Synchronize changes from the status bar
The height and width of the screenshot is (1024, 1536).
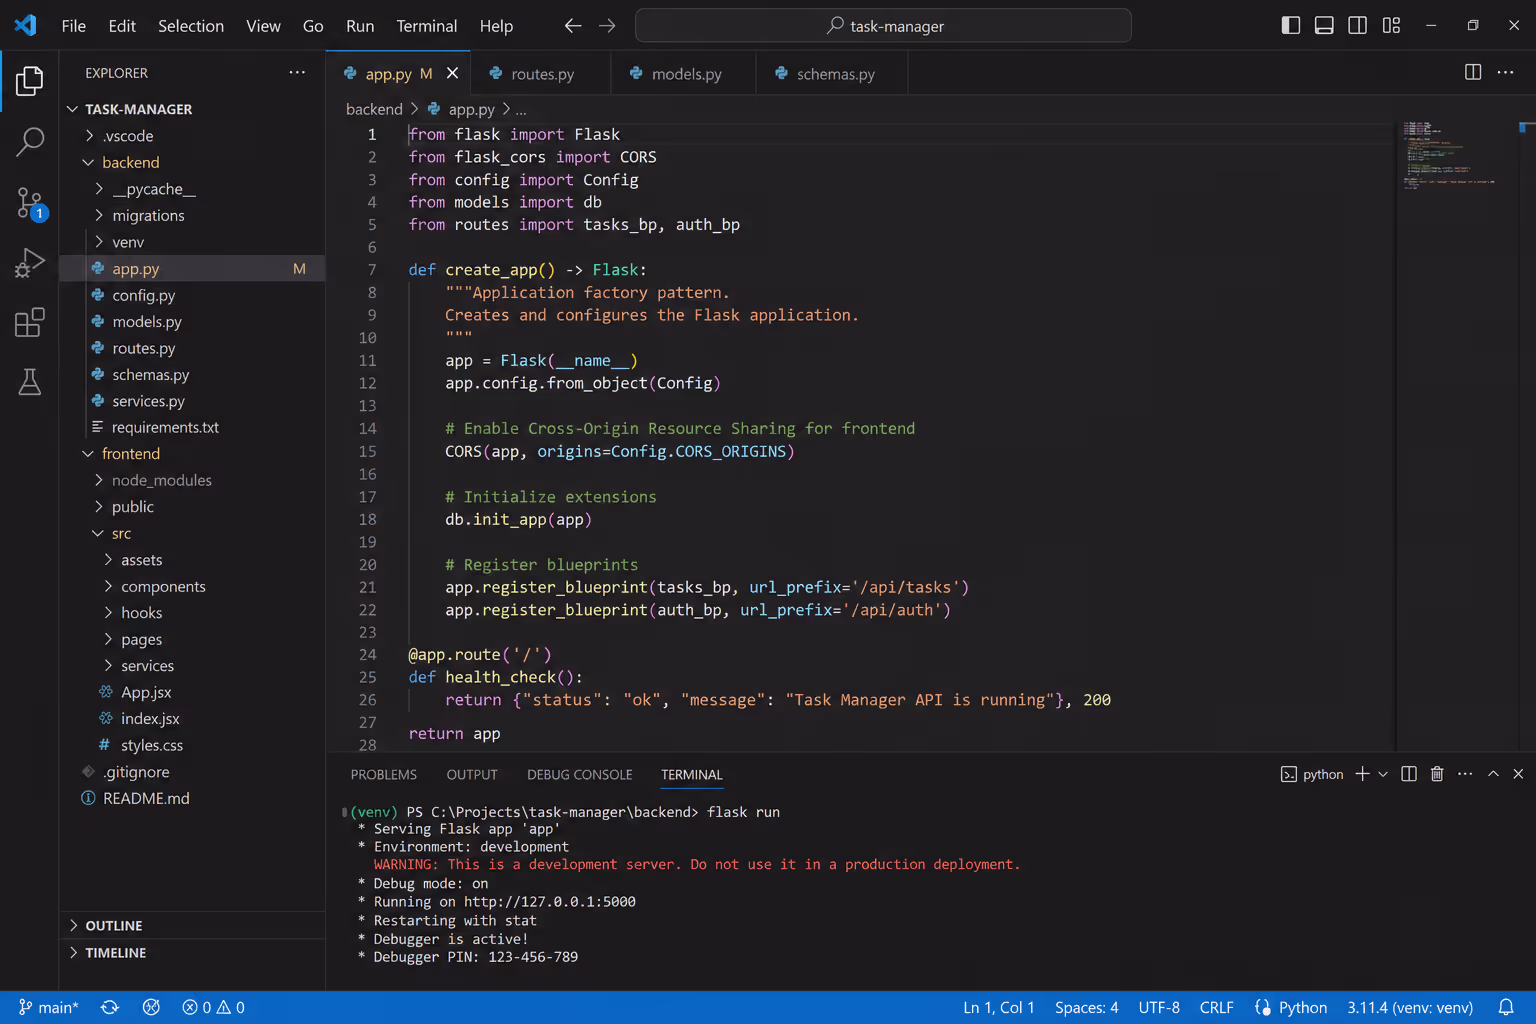110,1007
